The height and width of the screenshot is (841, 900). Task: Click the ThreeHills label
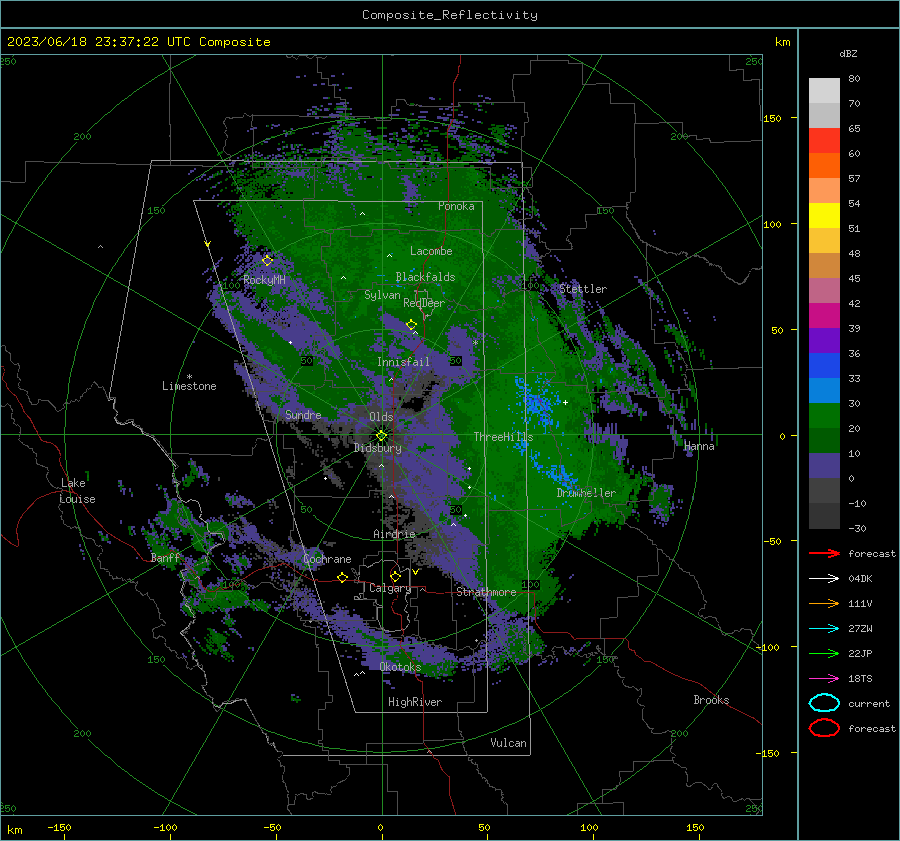[503, 437]
